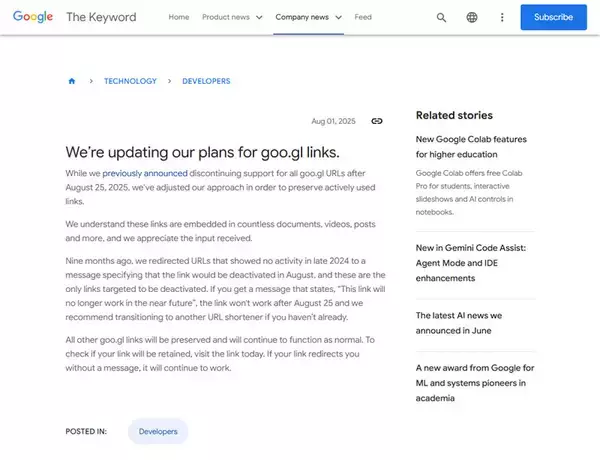The width and height of the screenshot is (600, 460).
Task: Expand the Company news dropdown
Action: [x=308, y=17]
